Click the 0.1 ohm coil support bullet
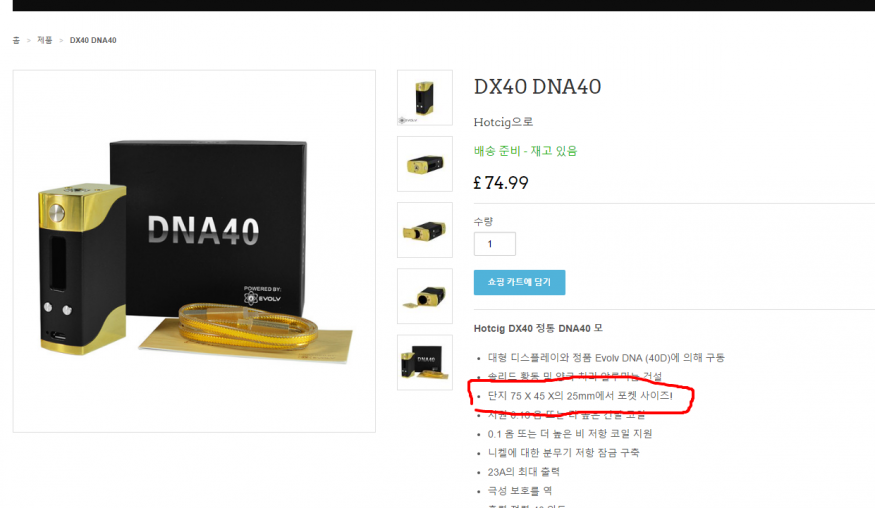 (x=570, y=434)
